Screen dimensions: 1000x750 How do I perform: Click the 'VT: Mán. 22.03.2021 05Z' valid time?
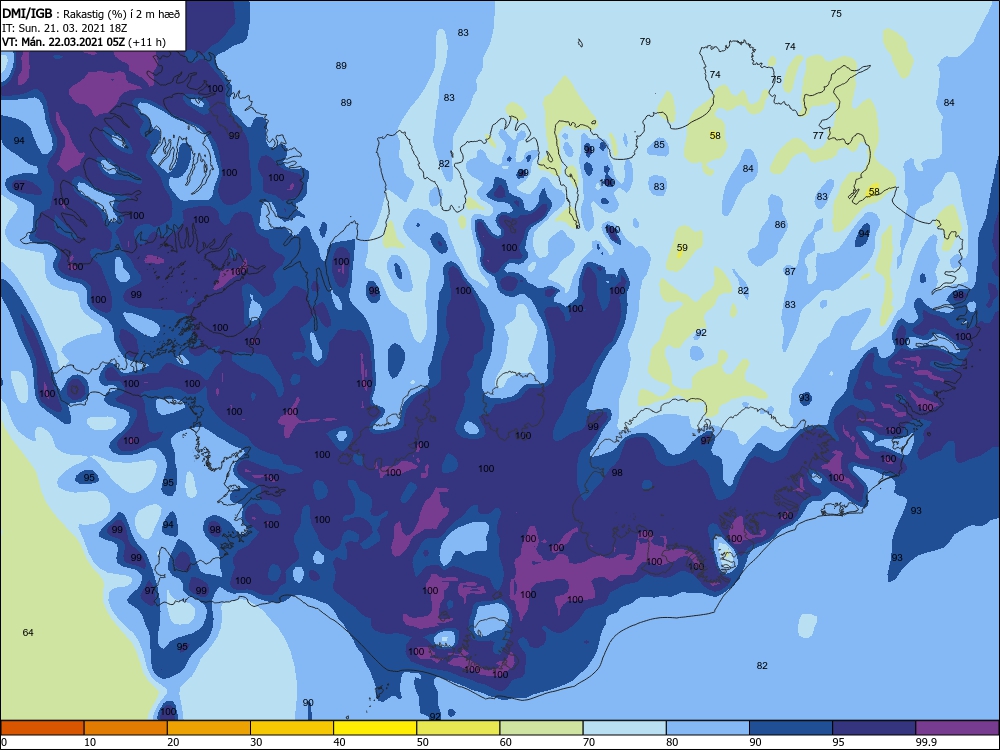tap(63, 42)
